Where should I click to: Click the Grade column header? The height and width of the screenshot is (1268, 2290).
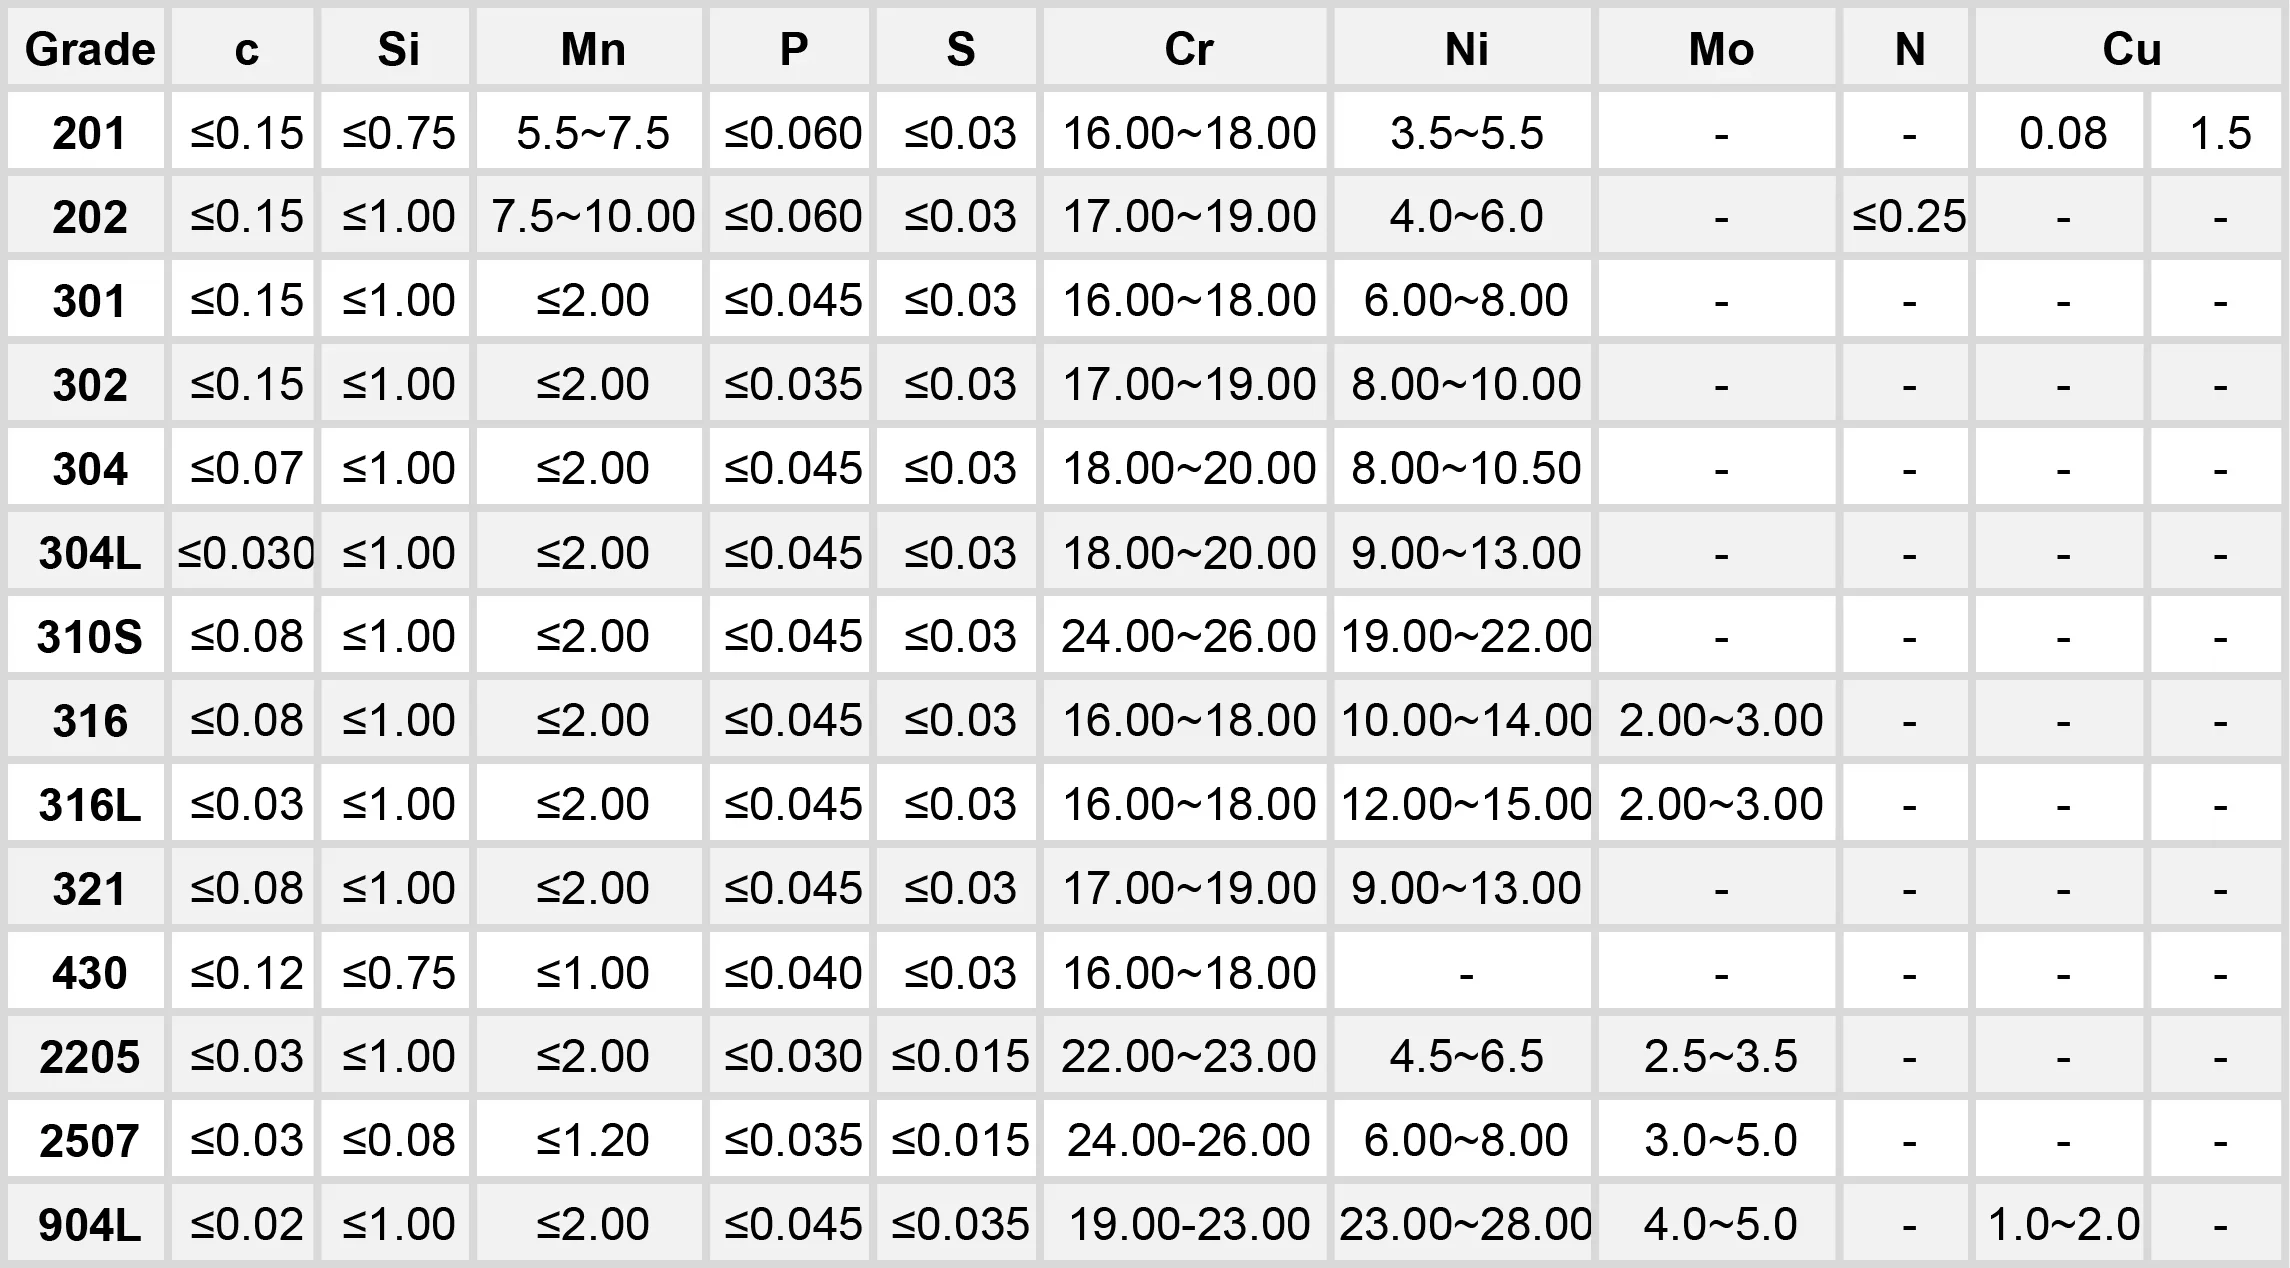[89, 49]
